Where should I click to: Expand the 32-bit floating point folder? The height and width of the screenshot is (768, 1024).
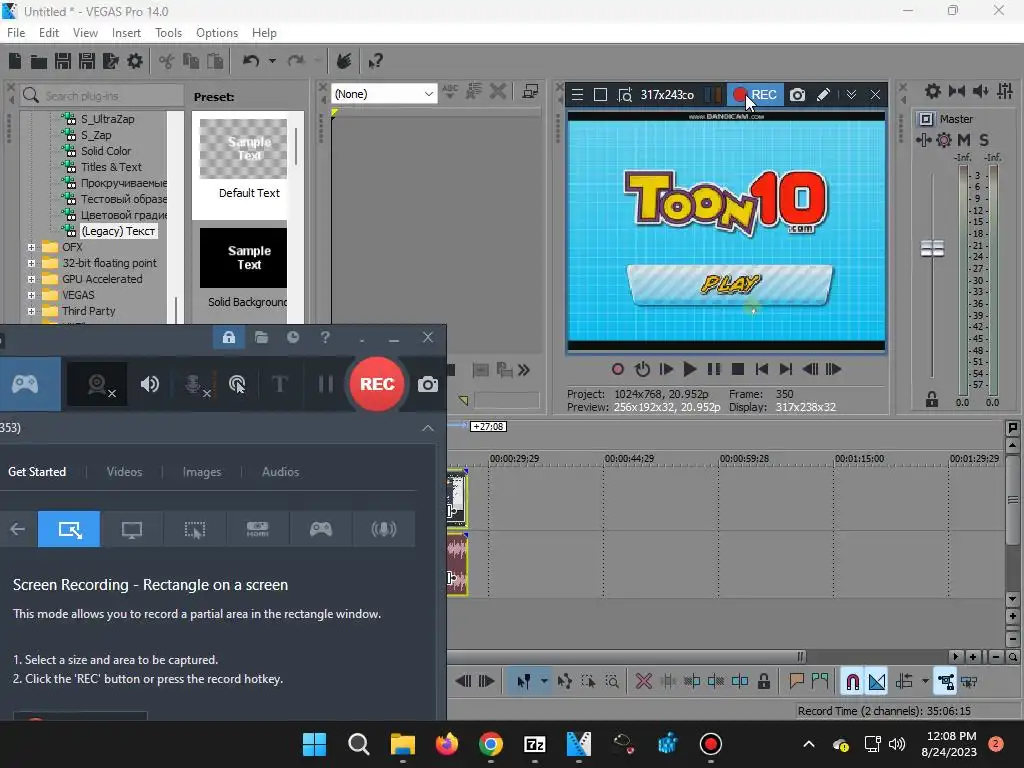[x=31, y=263]
